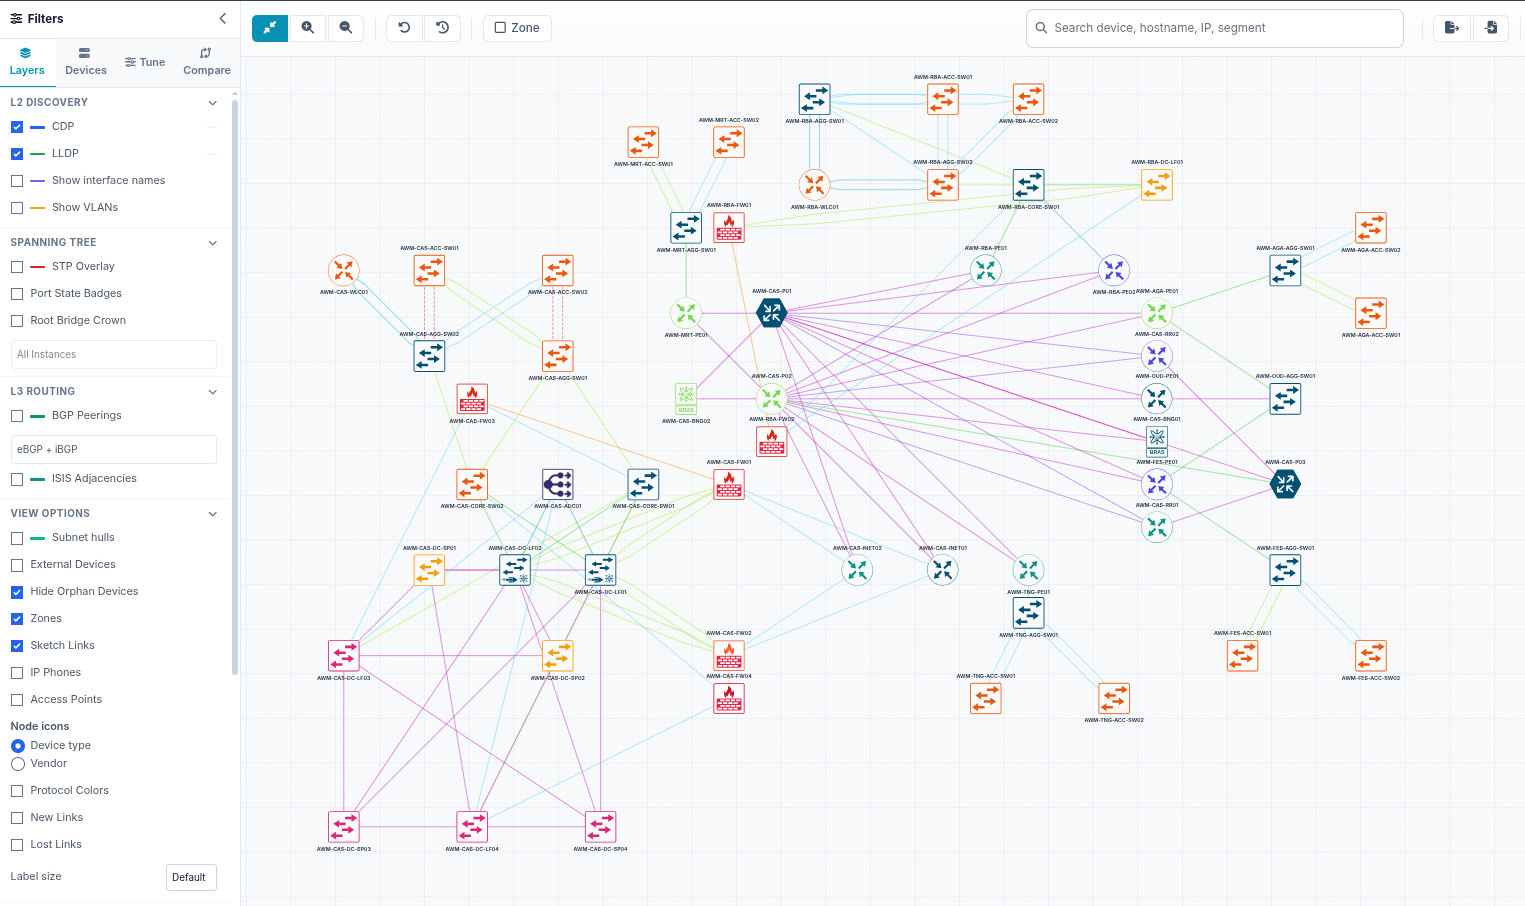Collapse the Filters panel with the chevron

pos(222,18)
